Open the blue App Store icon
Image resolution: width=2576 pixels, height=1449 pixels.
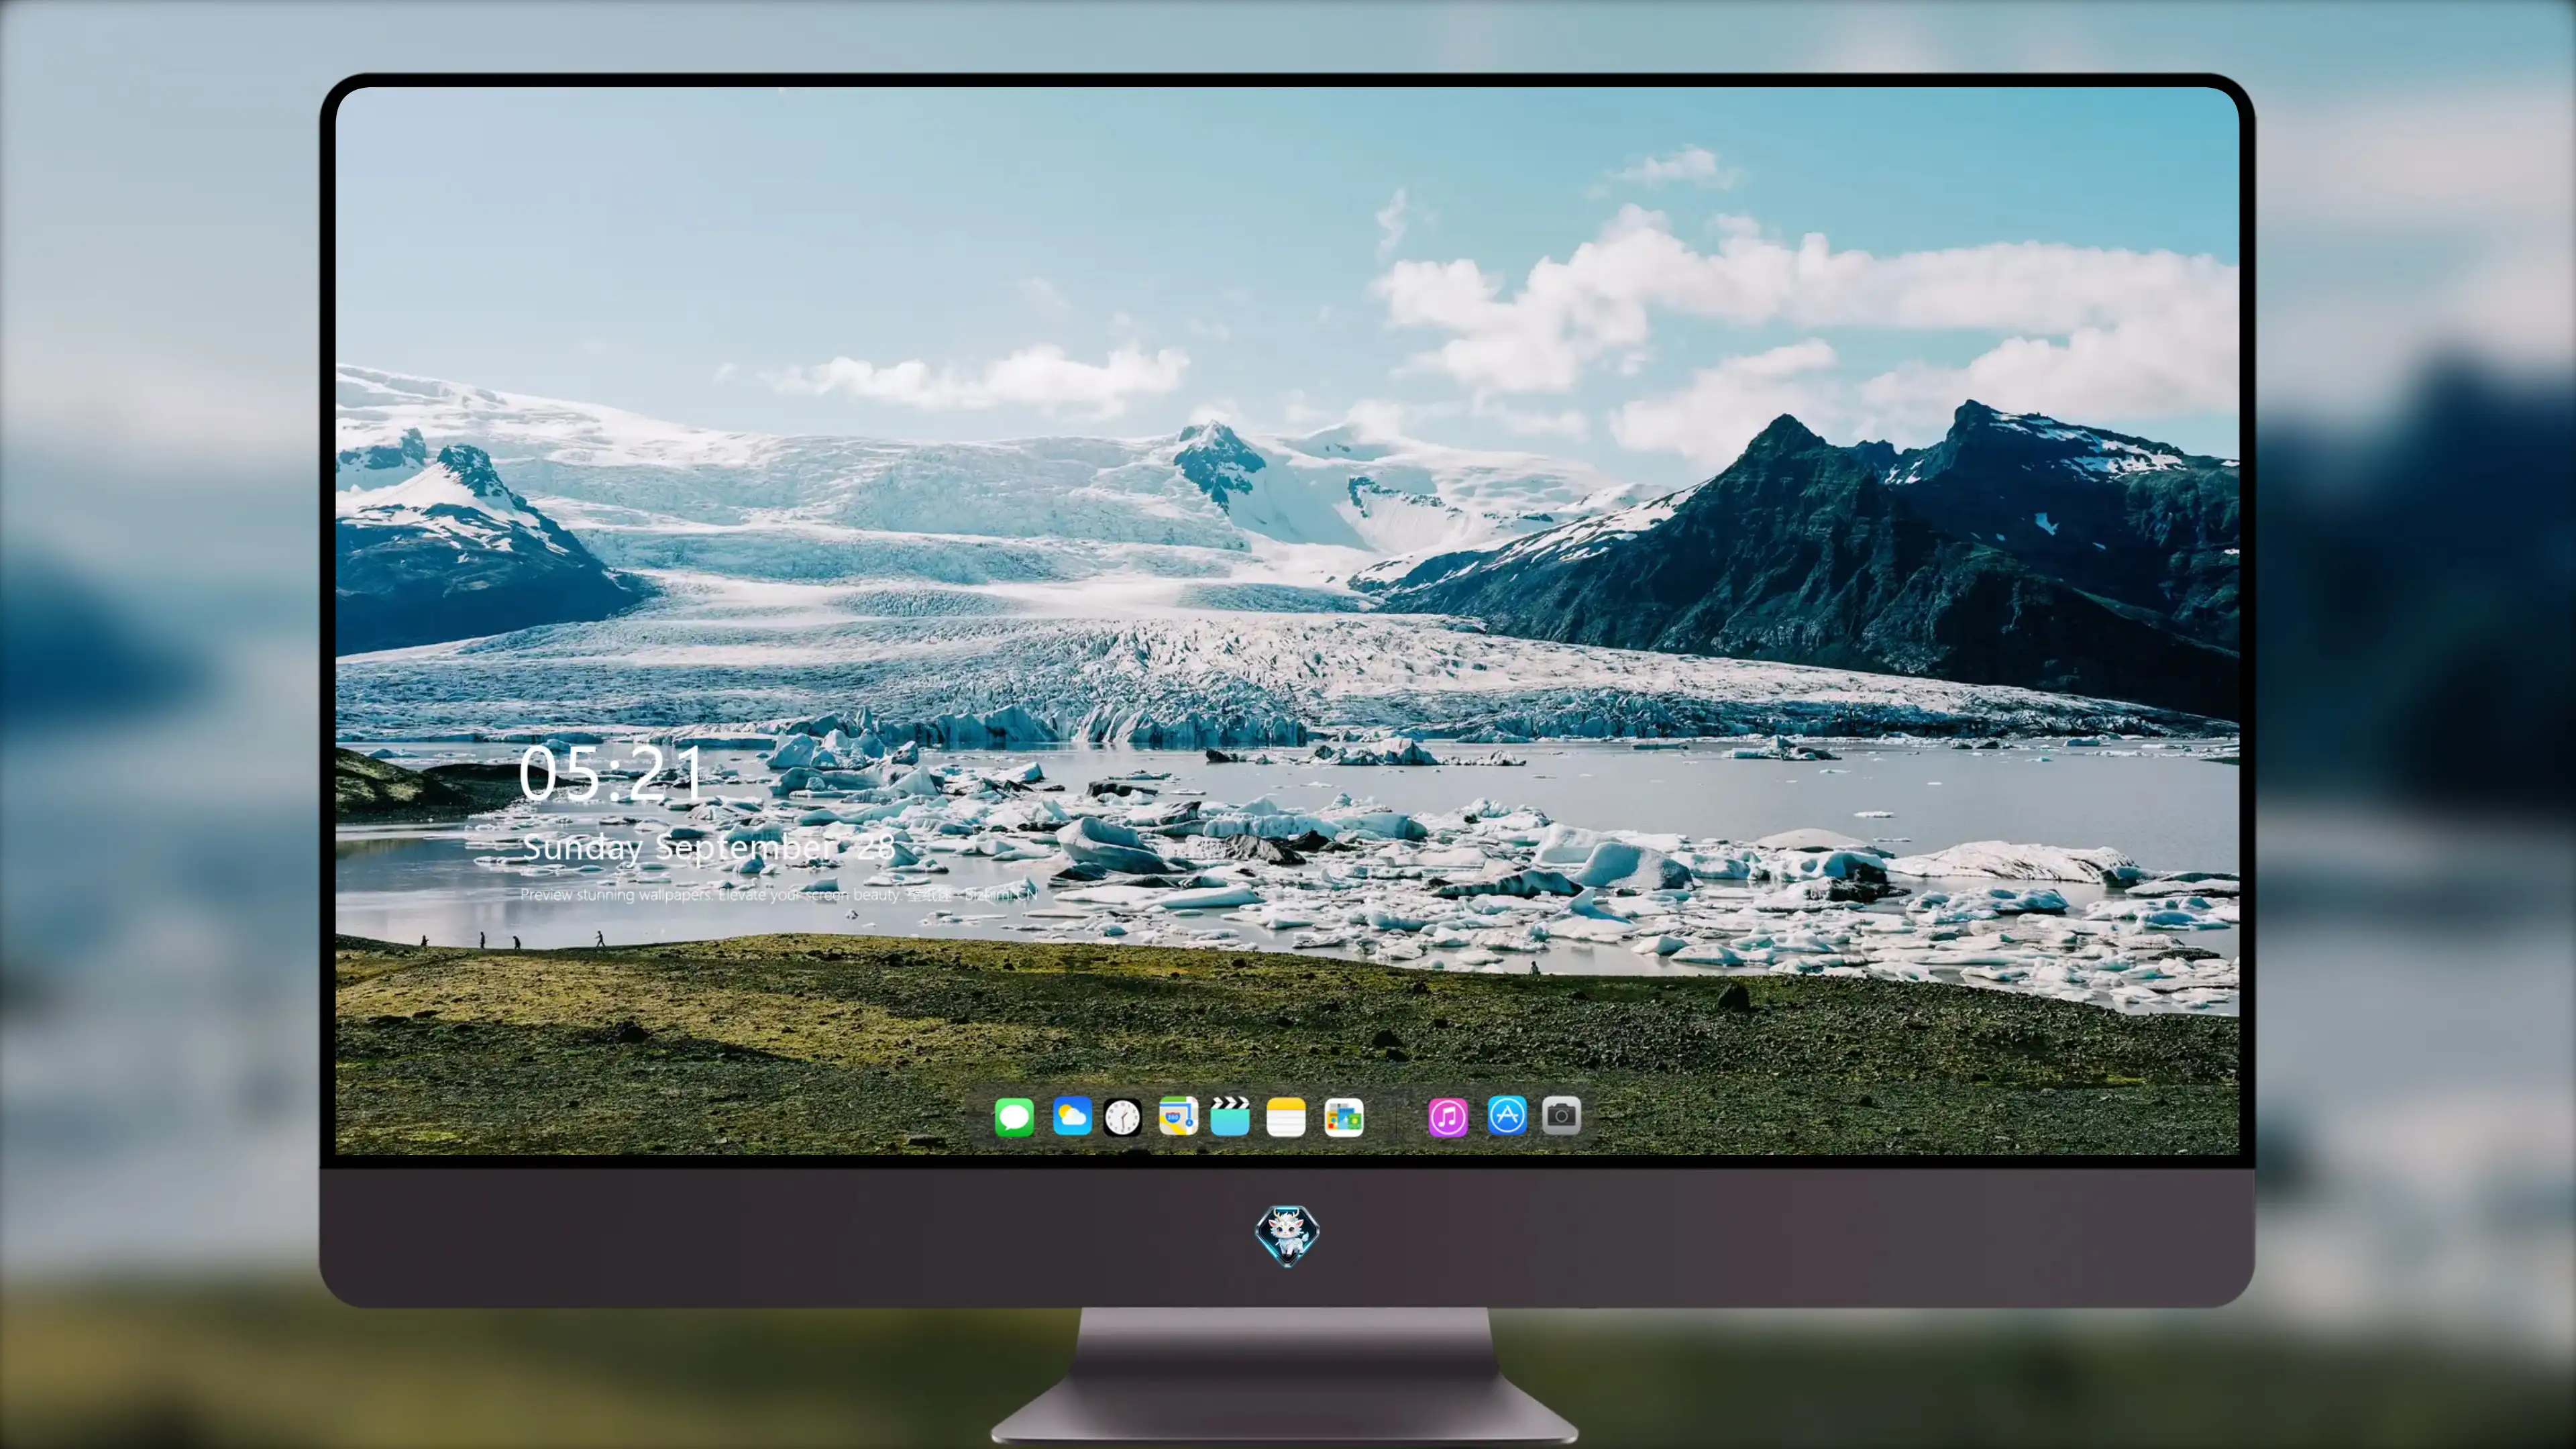tap(1507, 1115)
